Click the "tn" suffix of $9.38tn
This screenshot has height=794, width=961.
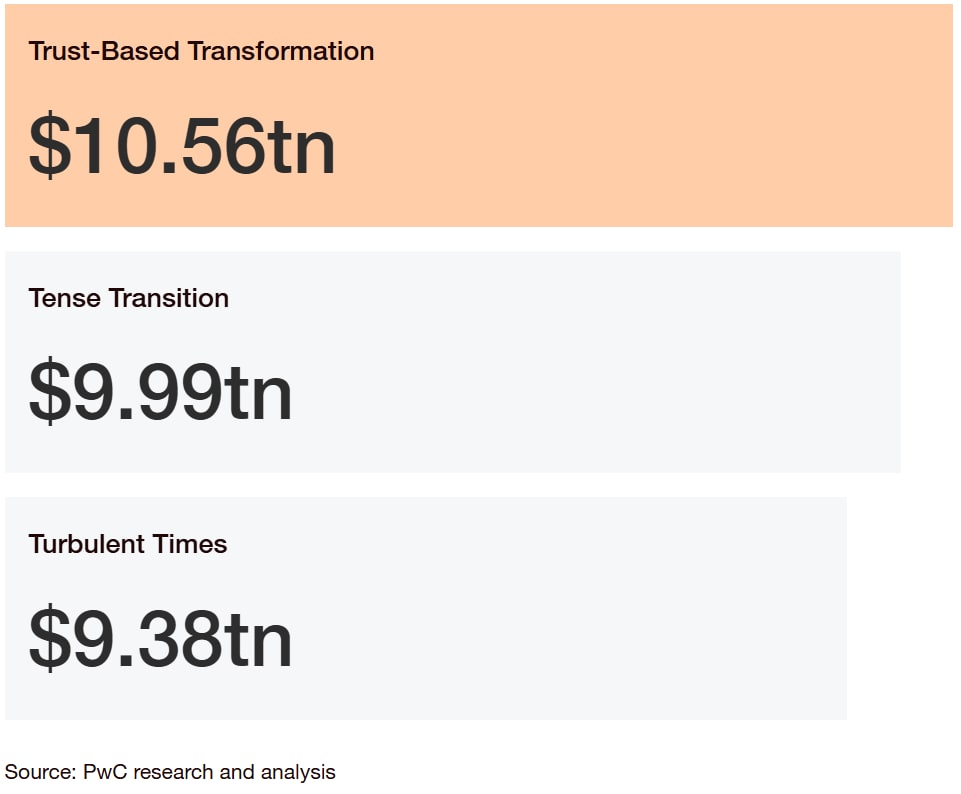pyautogui.click(x=257, y=639)
